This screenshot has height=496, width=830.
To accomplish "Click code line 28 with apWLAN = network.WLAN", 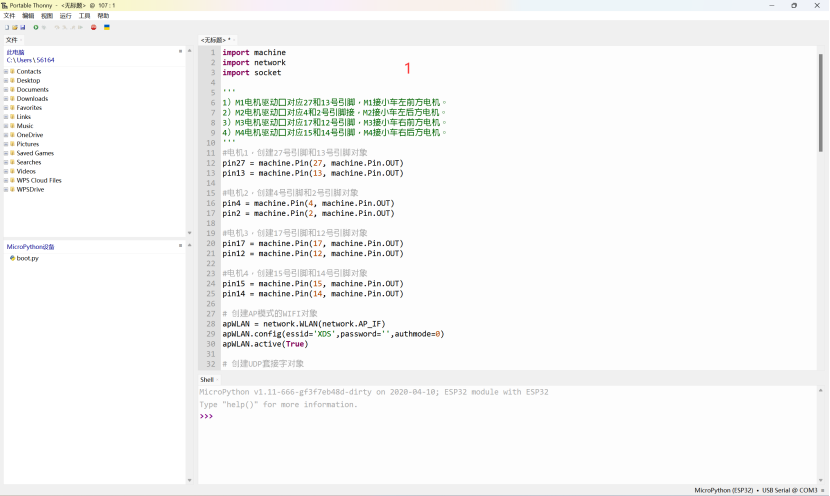I will click(x=304, y=324).
